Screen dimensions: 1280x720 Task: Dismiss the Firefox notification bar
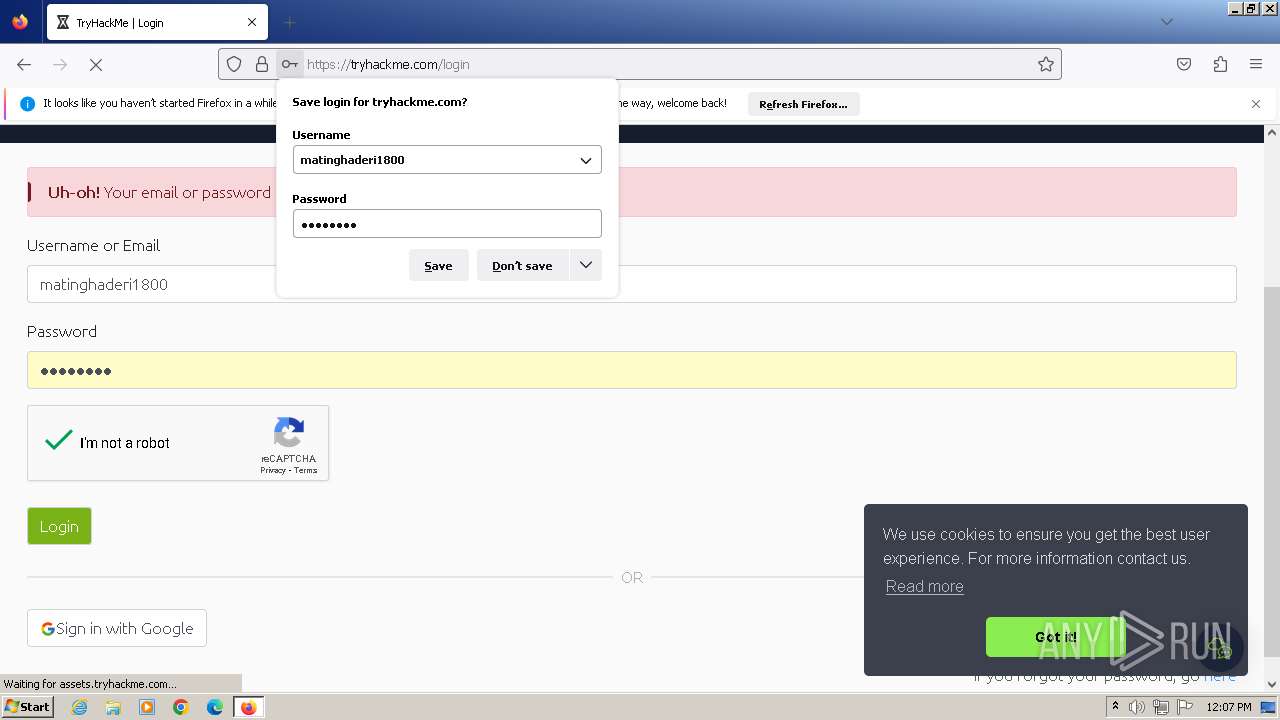pyautogui.click(x=1256, y=104)
